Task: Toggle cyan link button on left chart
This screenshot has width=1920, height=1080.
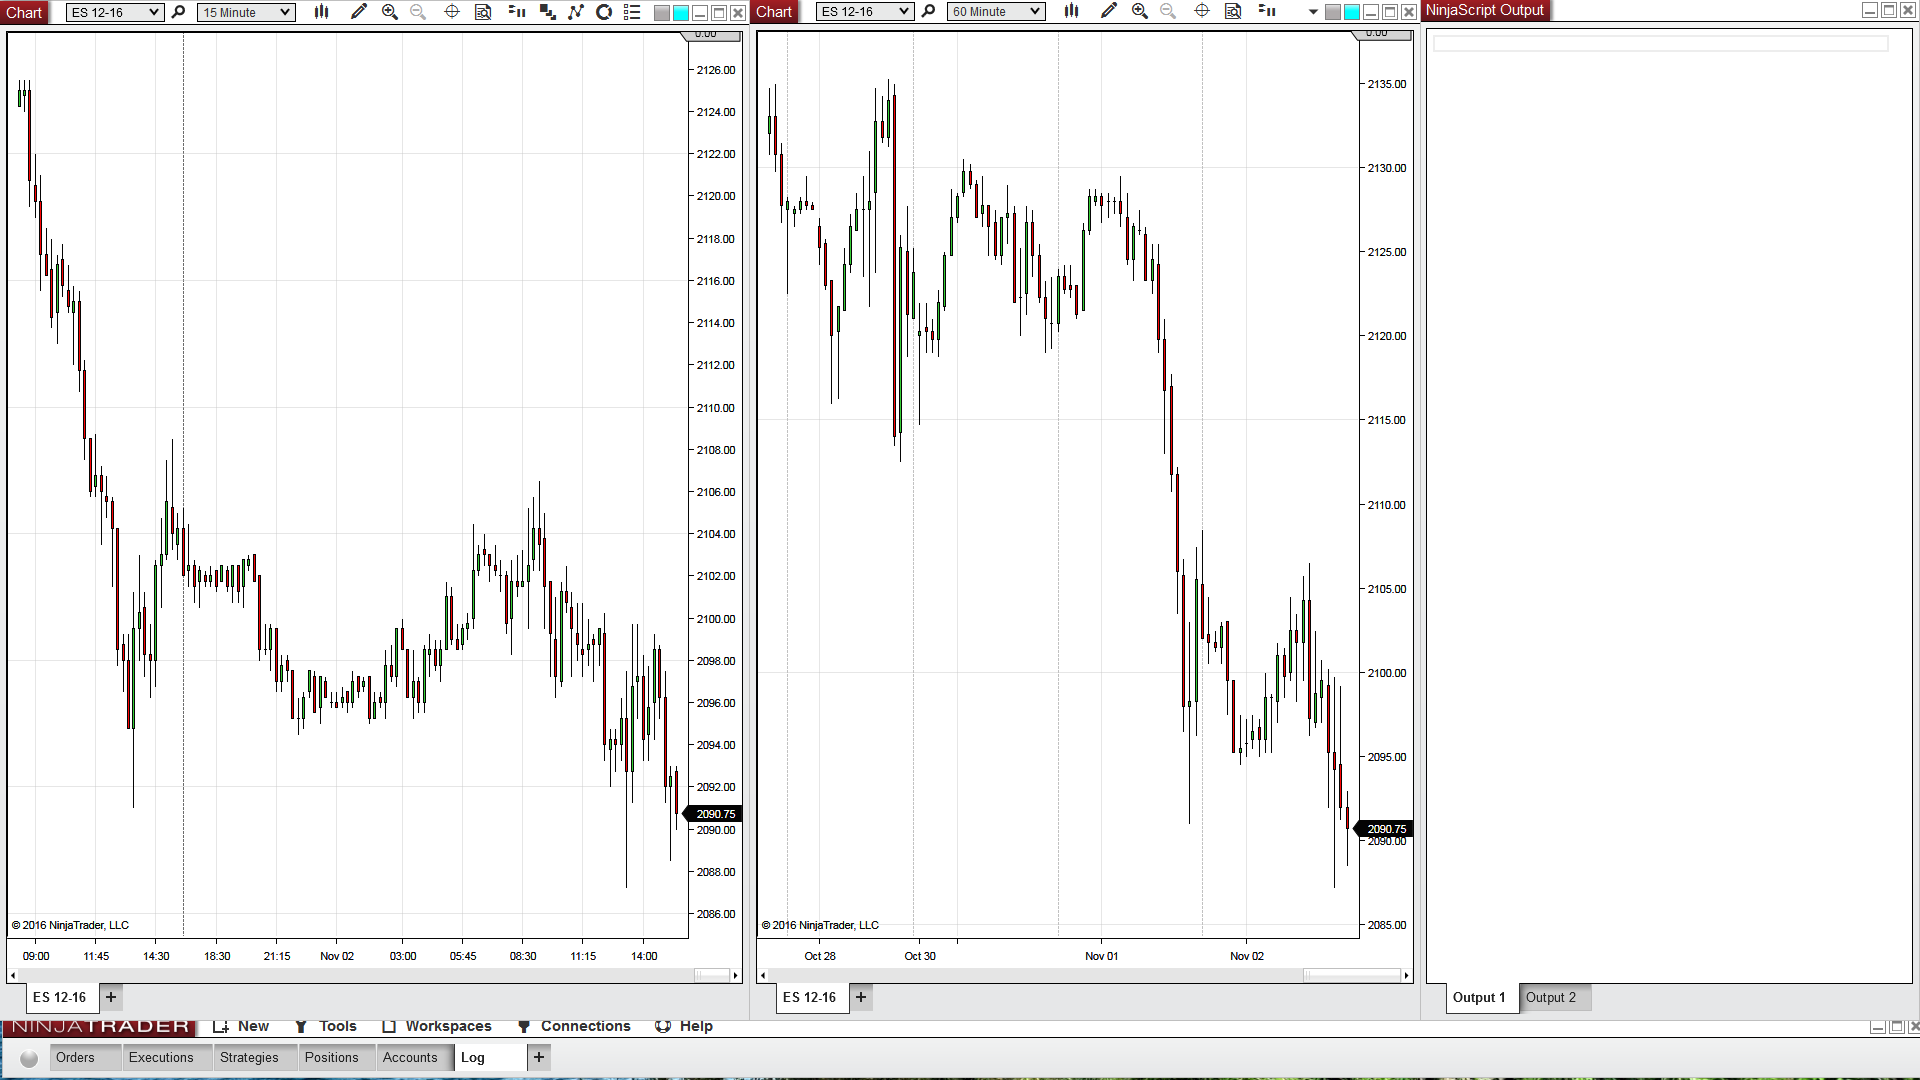Action: point(681,13)
